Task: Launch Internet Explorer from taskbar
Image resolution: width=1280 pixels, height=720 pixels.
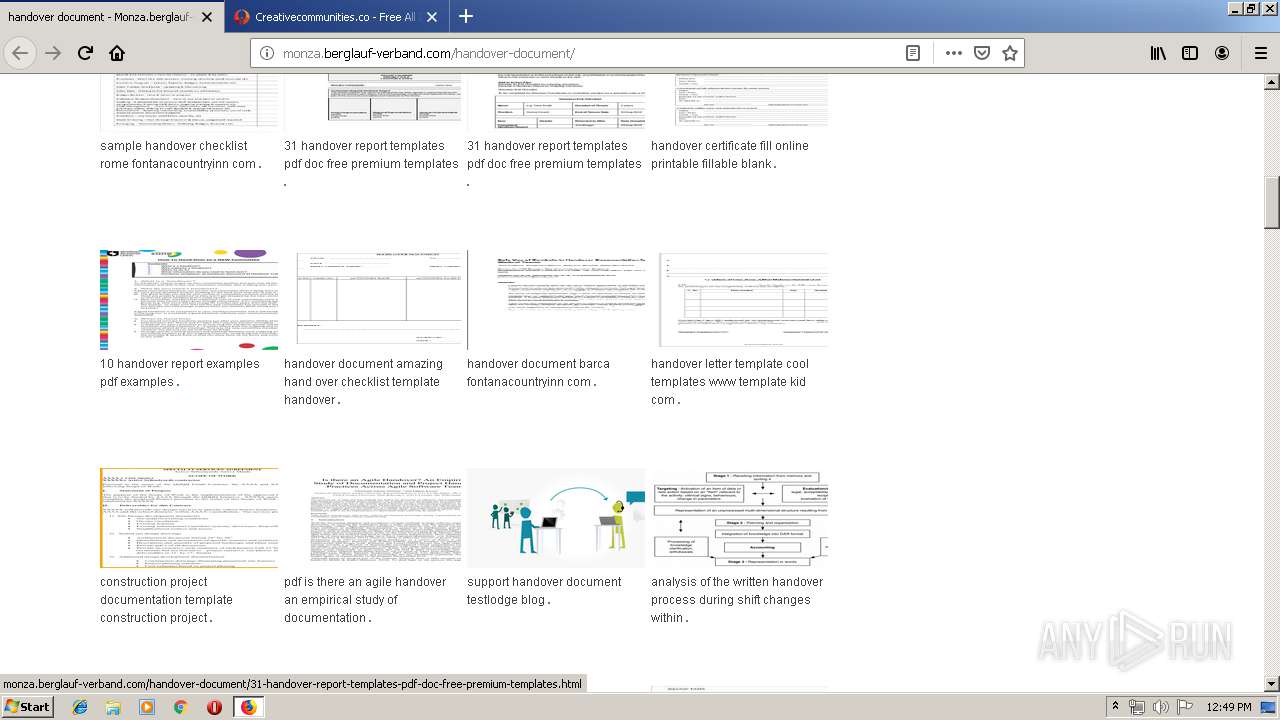Action: pyautogui.click(x=80, y=707)
